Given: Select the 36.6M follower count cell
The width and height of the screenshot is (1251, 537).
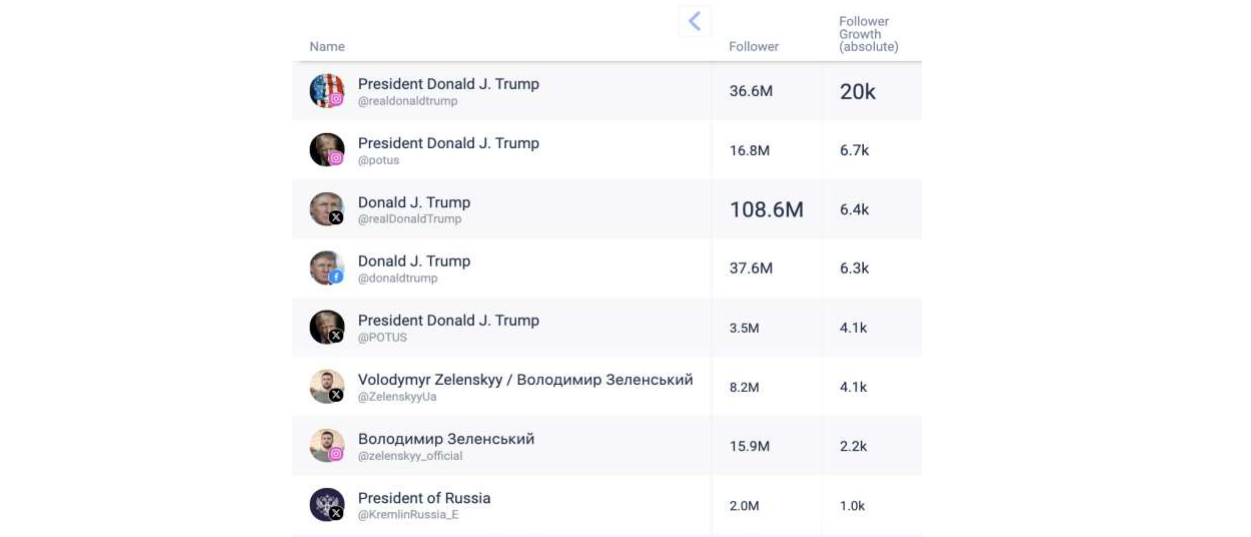Looking at the screenshot, I should pyautogui.click(x=751, y=92).
